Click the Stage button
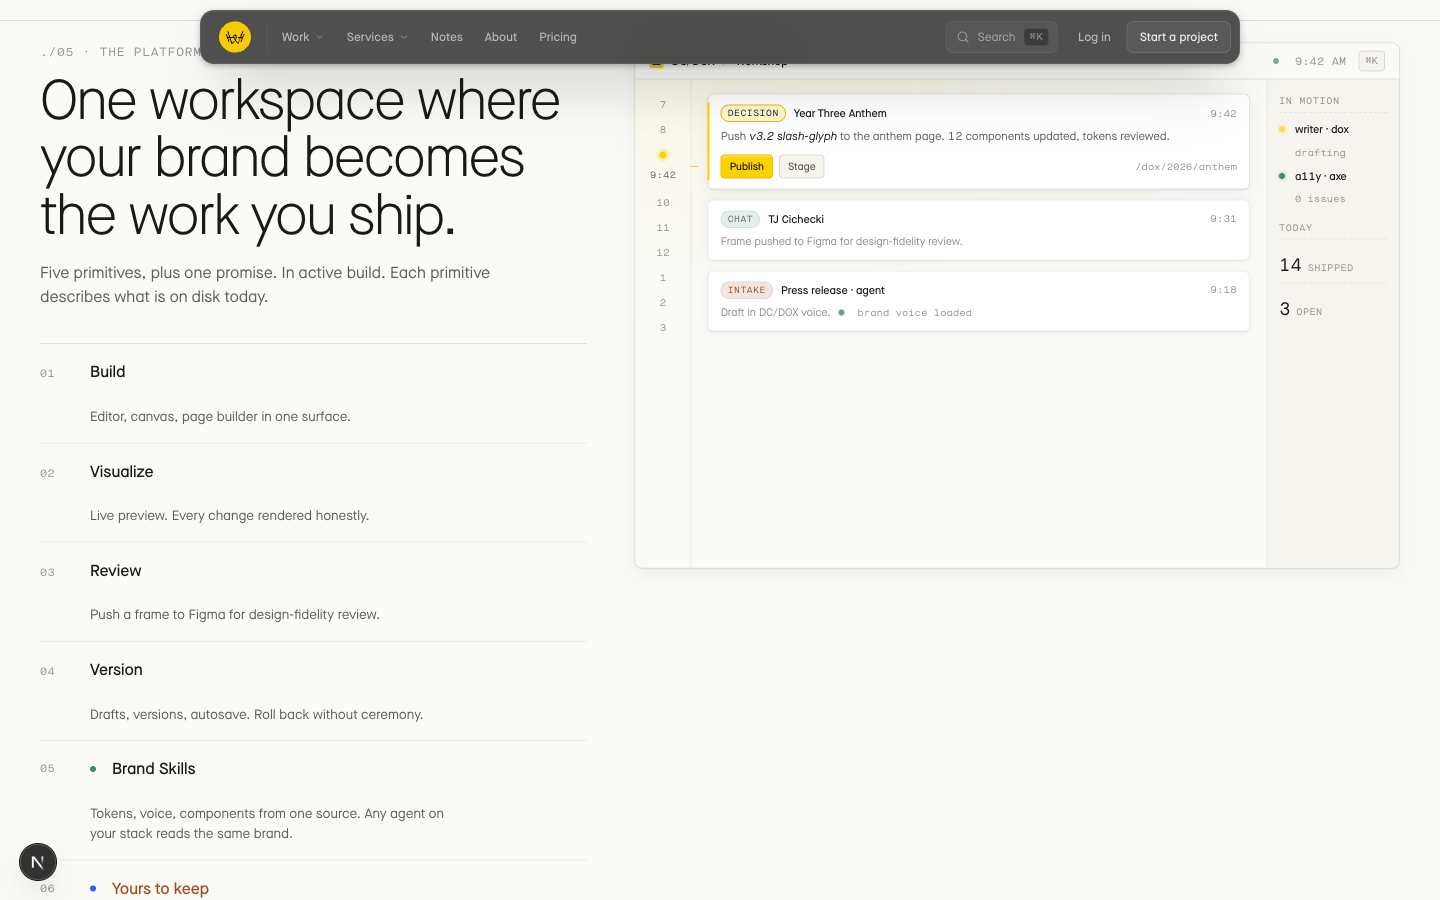The width and height of the screenshot is (1440, 900). click(802, 167)
